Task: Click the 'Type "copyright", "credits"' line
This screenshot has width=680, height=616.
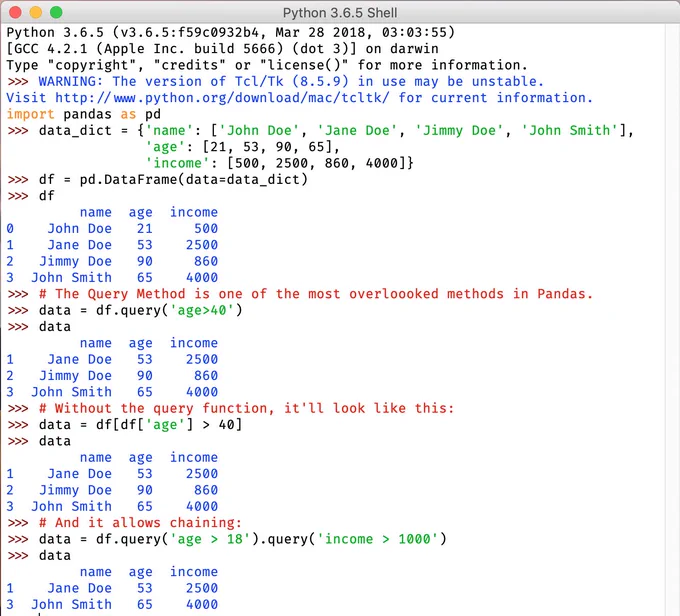Action: click(x=267, y=65)
